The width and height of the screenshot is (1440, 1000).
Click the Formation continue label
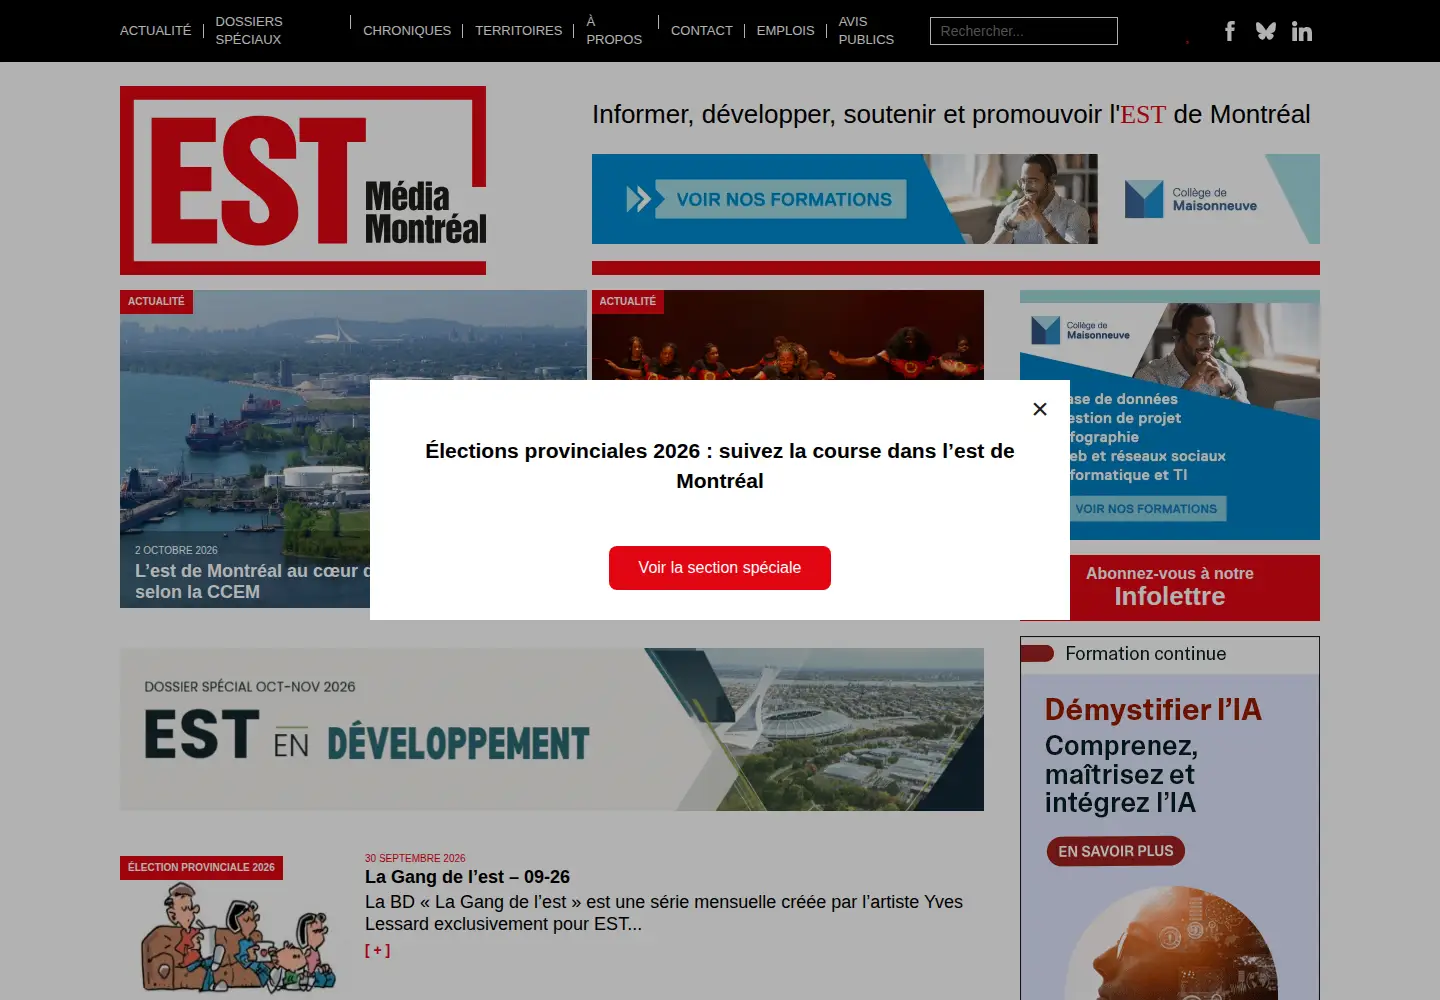[1146, 654]
